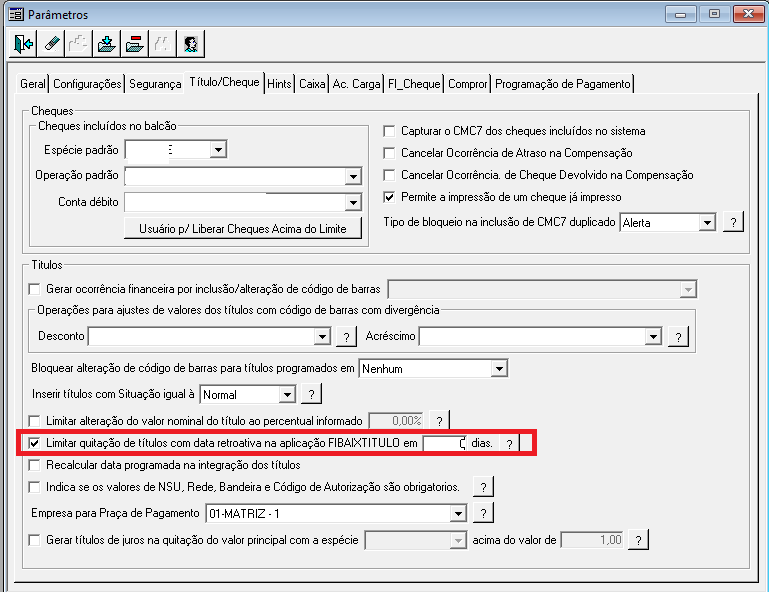Open the Operação padrão dropdown

tap(353, 176)
